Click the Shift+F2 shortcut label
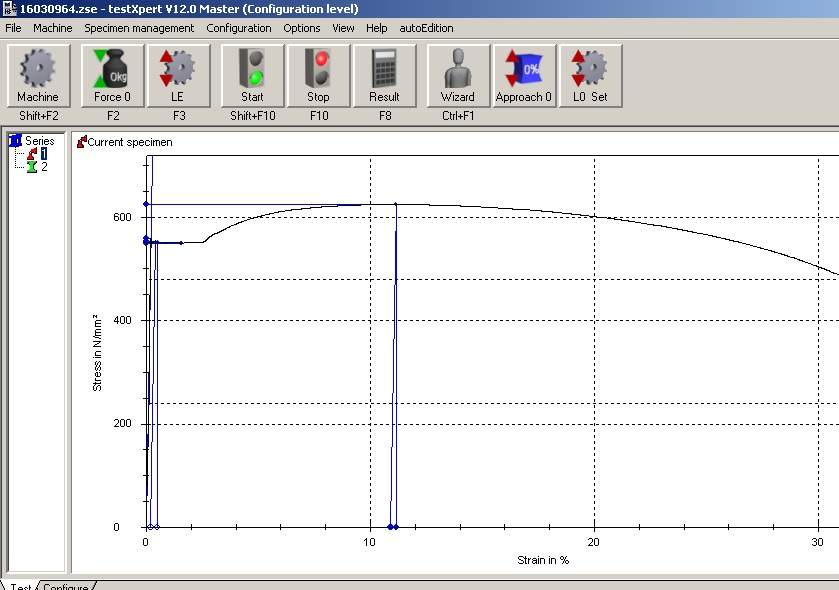Viewport: 839px width, 590px height. [x=39, y=116]
